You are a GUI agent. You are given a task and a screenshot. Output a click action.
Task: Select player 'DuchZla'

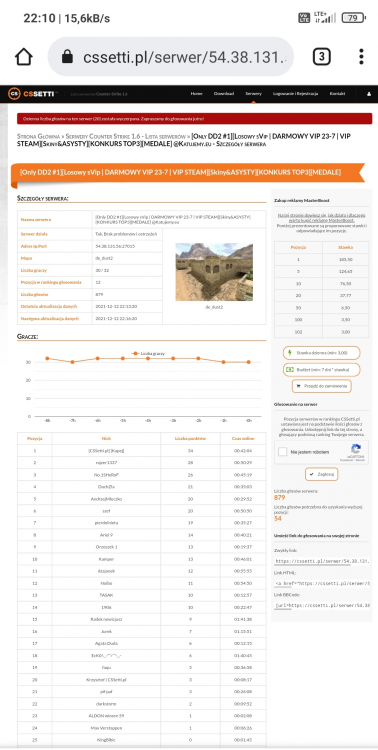point(106,487)
